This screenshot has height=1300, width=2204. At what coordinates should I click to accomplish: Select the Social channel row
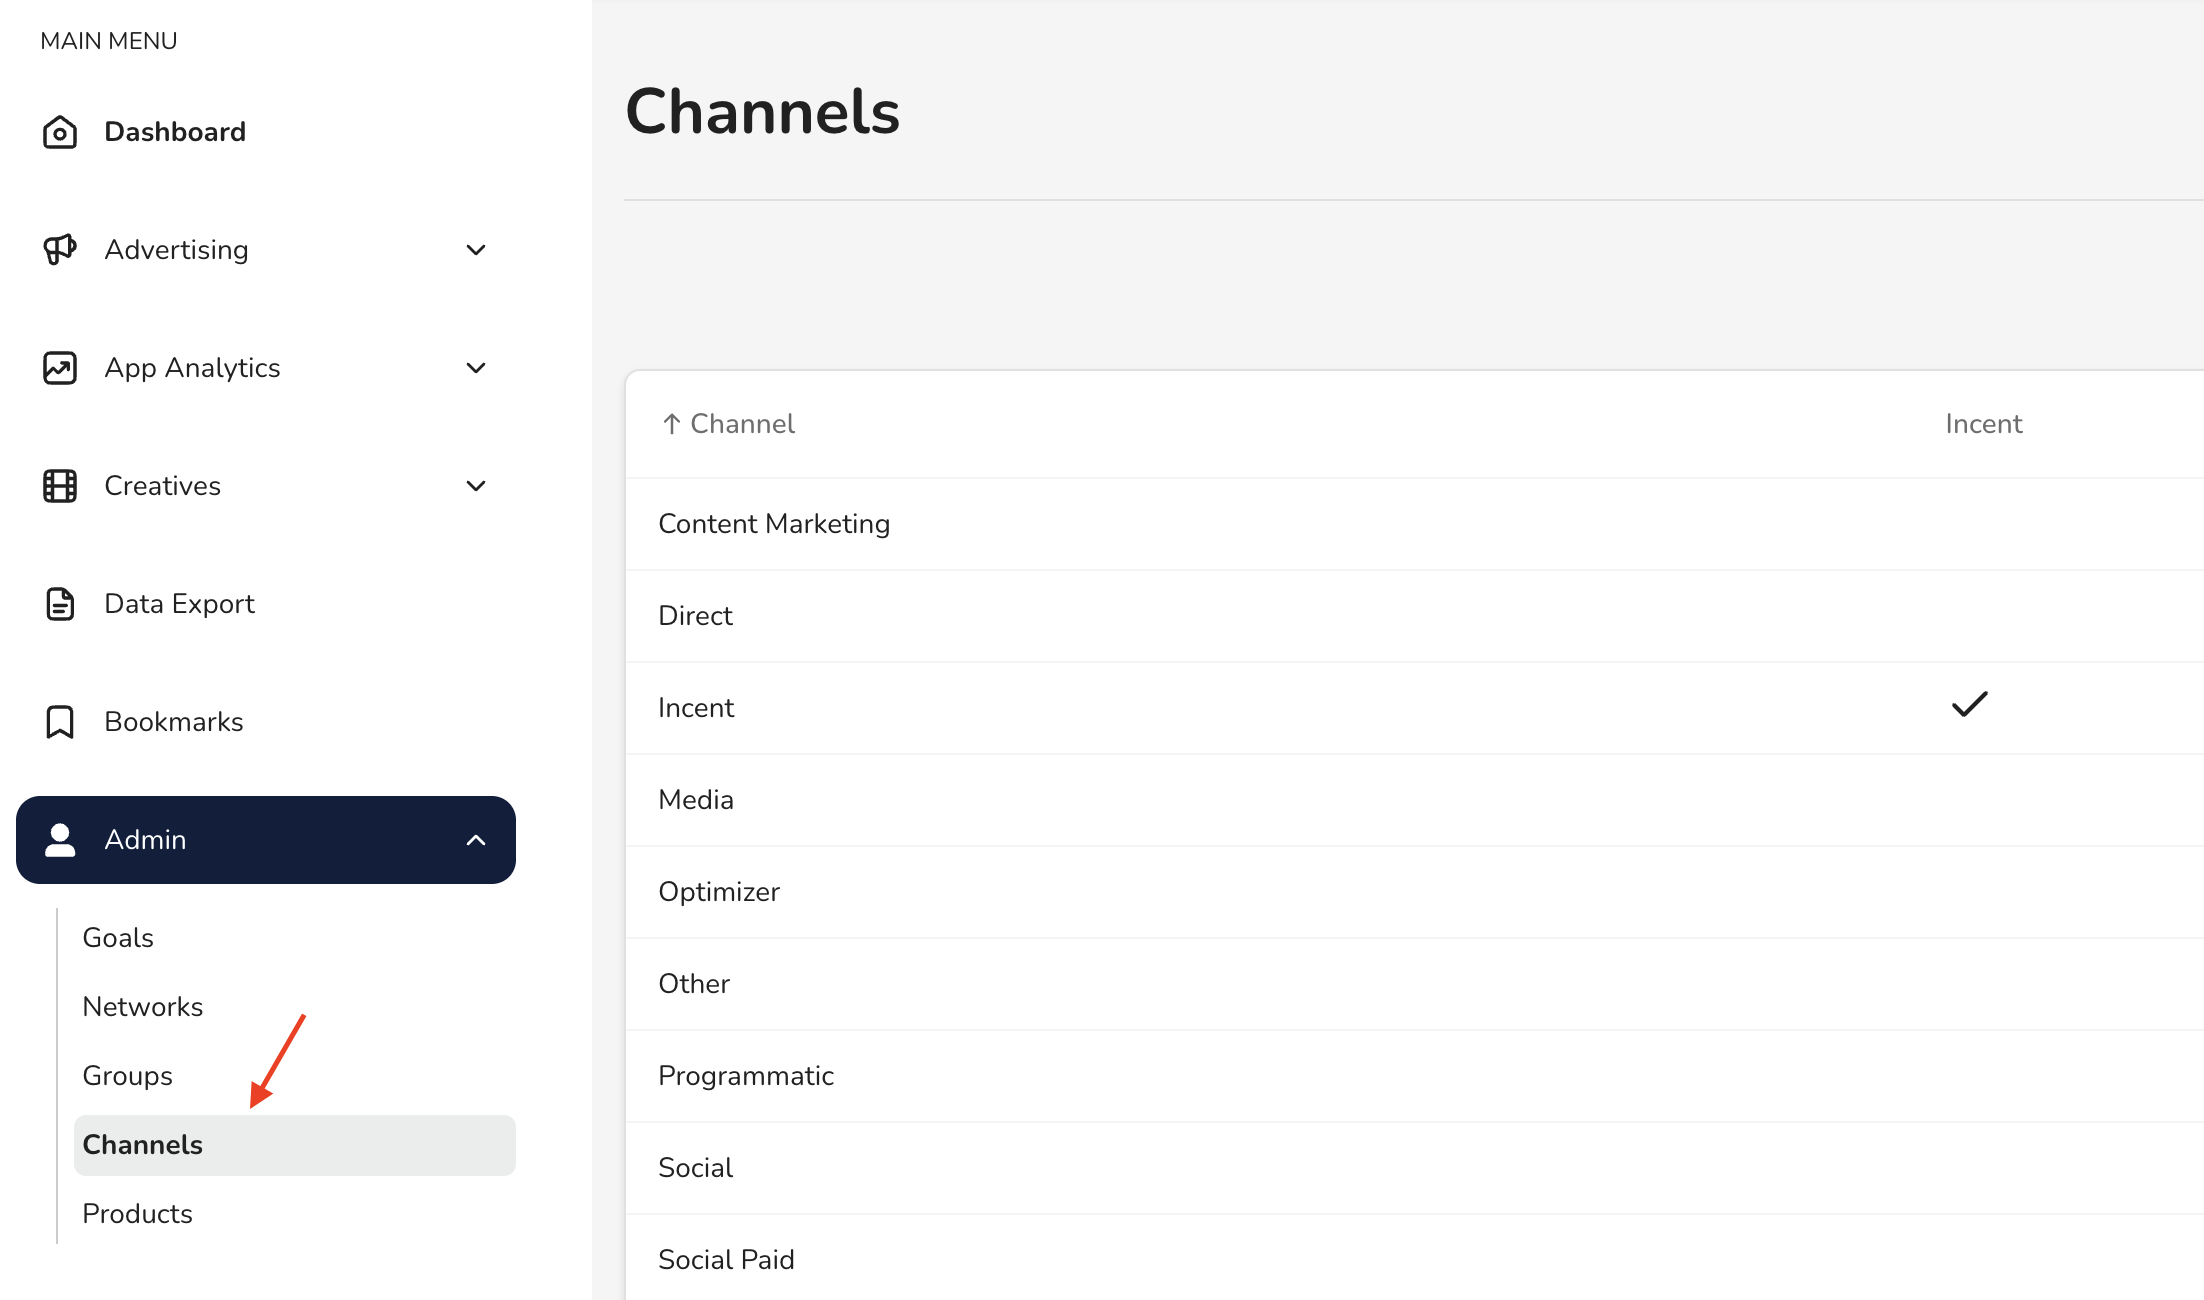[x=1415, y=1168]
